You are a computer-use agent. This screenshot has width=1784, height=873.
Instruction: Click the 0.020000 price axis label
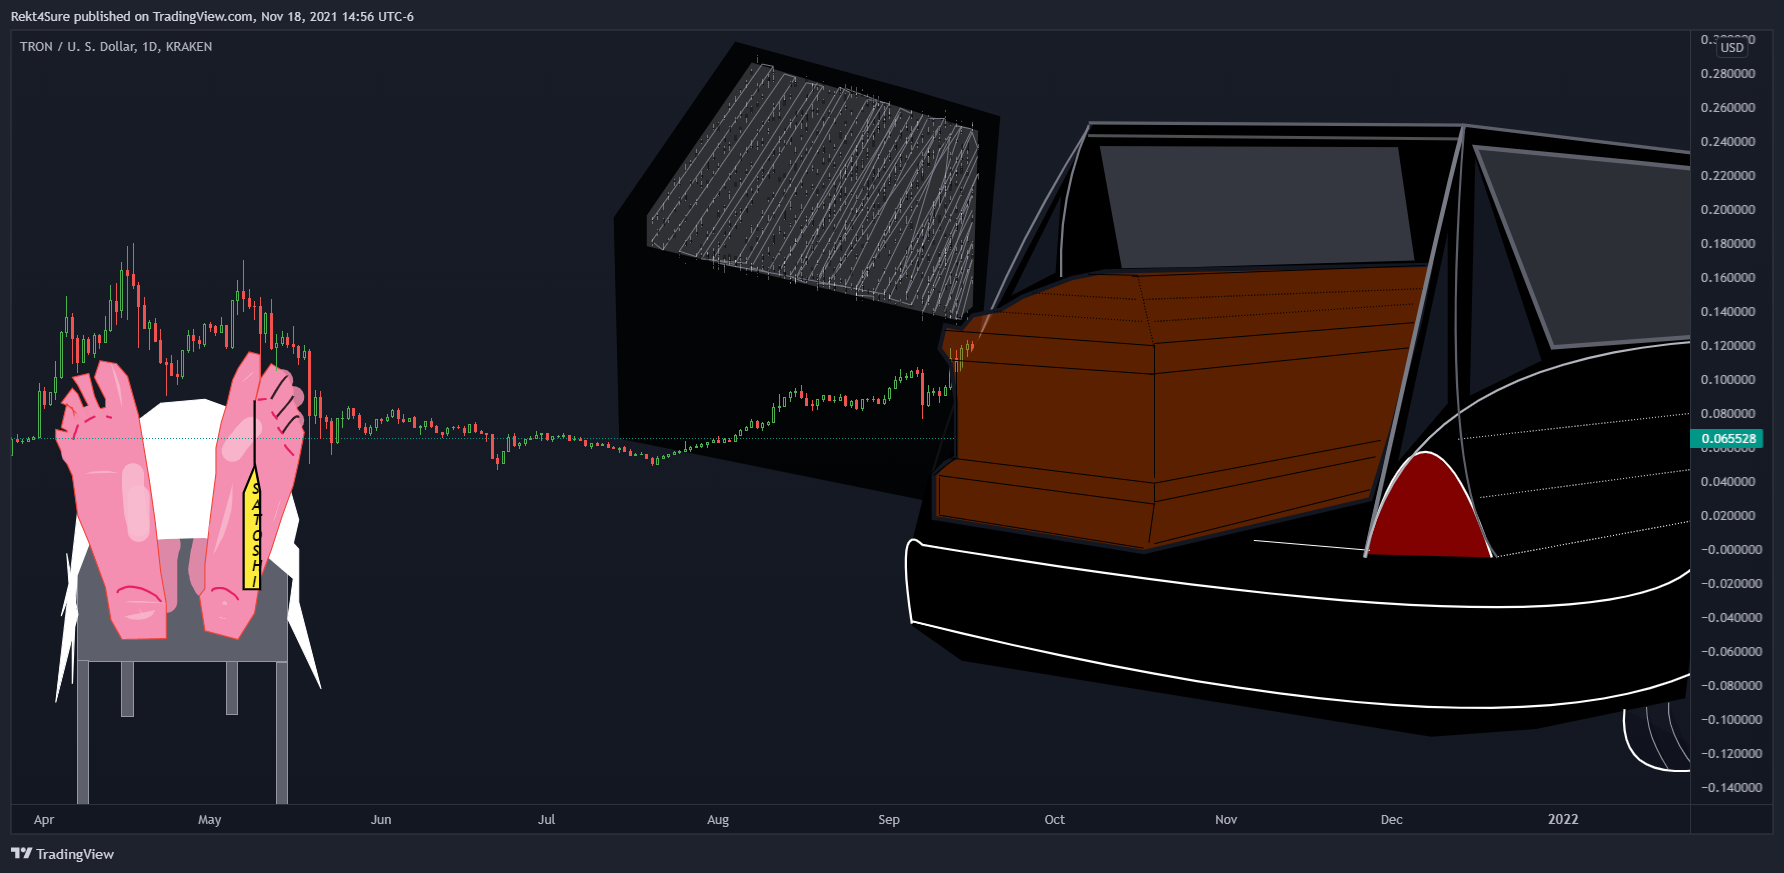coord(1728,516)
